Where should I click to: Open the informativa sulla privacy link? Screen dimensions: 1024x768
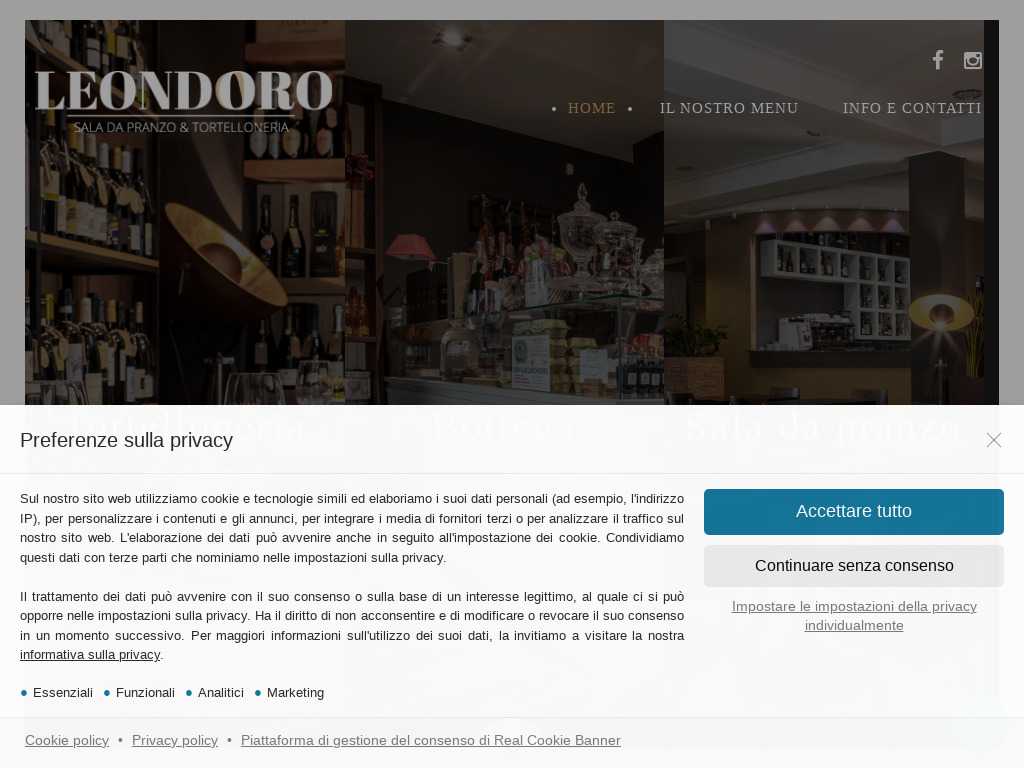(90, 655)
